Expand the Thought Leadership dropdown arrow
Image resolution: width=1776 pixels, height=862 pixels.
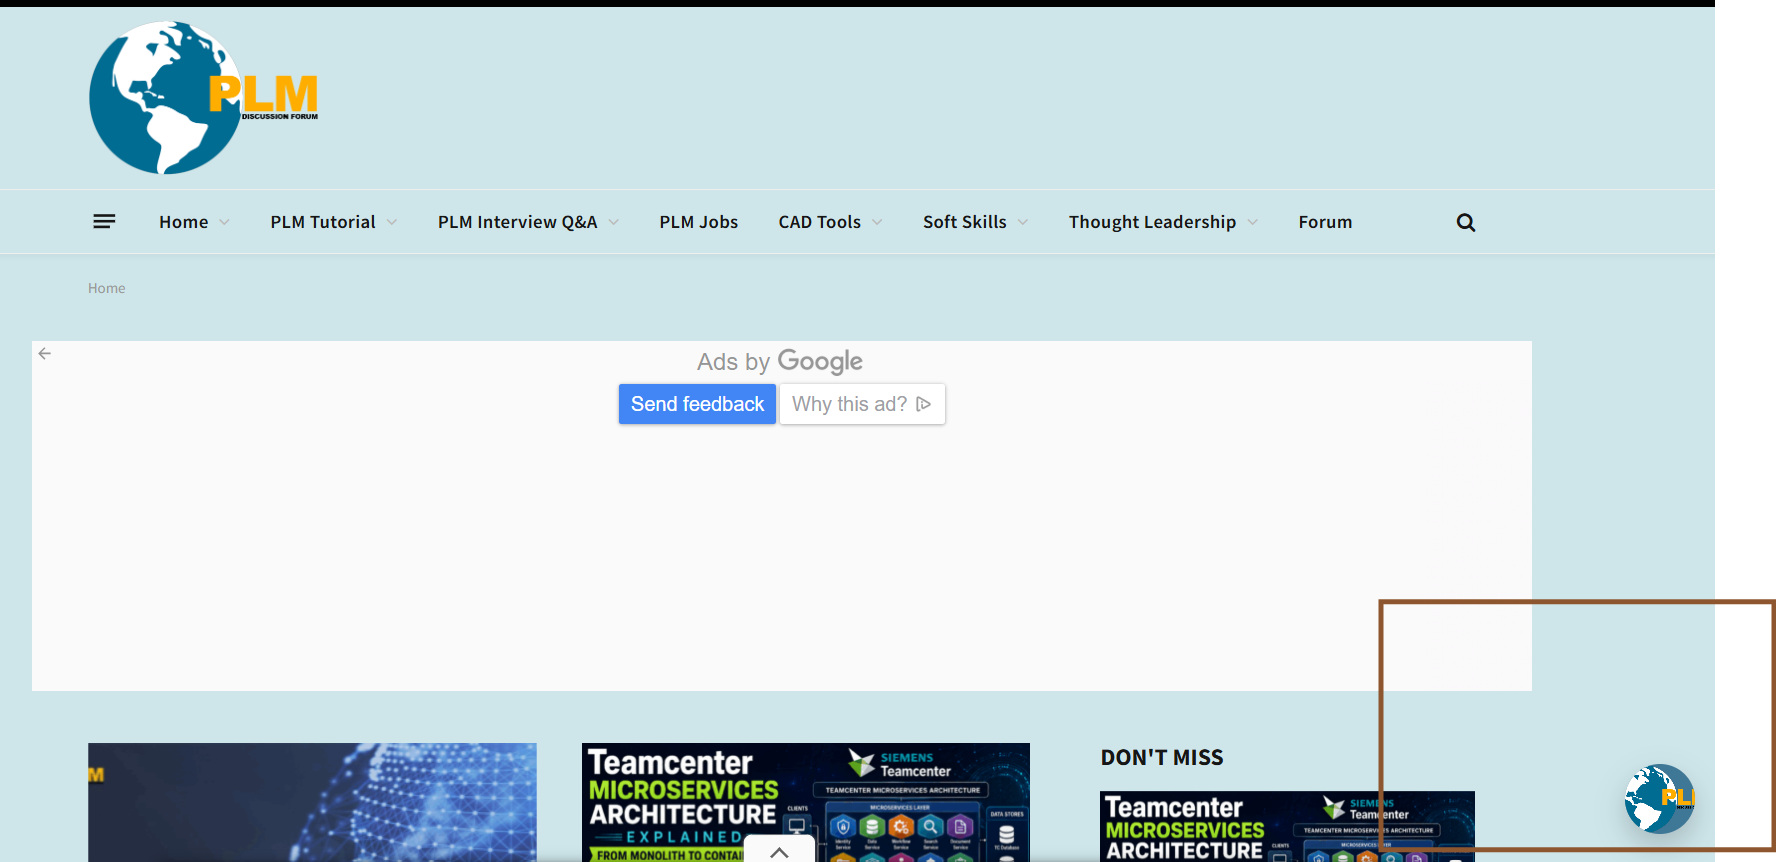[x=1253, y=222]
